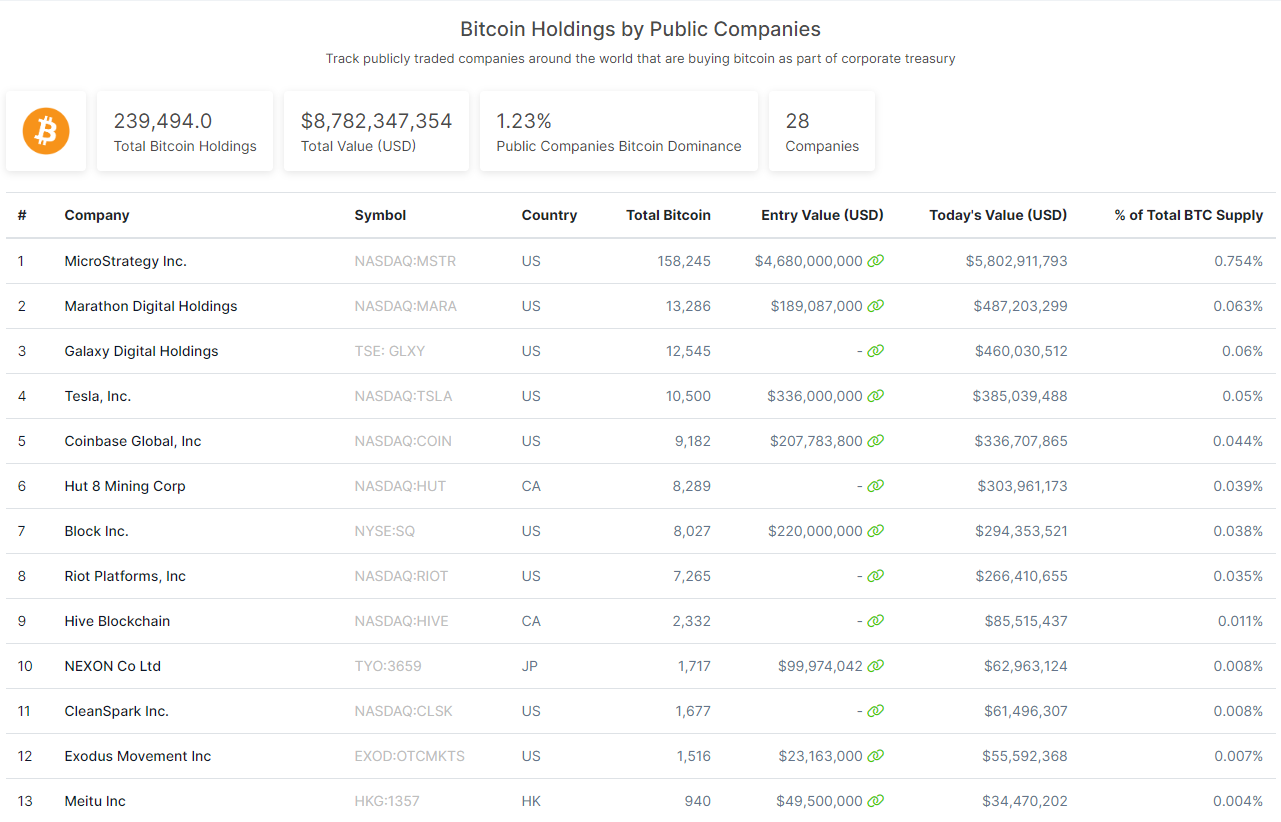Click the orange Bitcoin logo icon
The image size is (1281, 822).
[x=46, y=131]
